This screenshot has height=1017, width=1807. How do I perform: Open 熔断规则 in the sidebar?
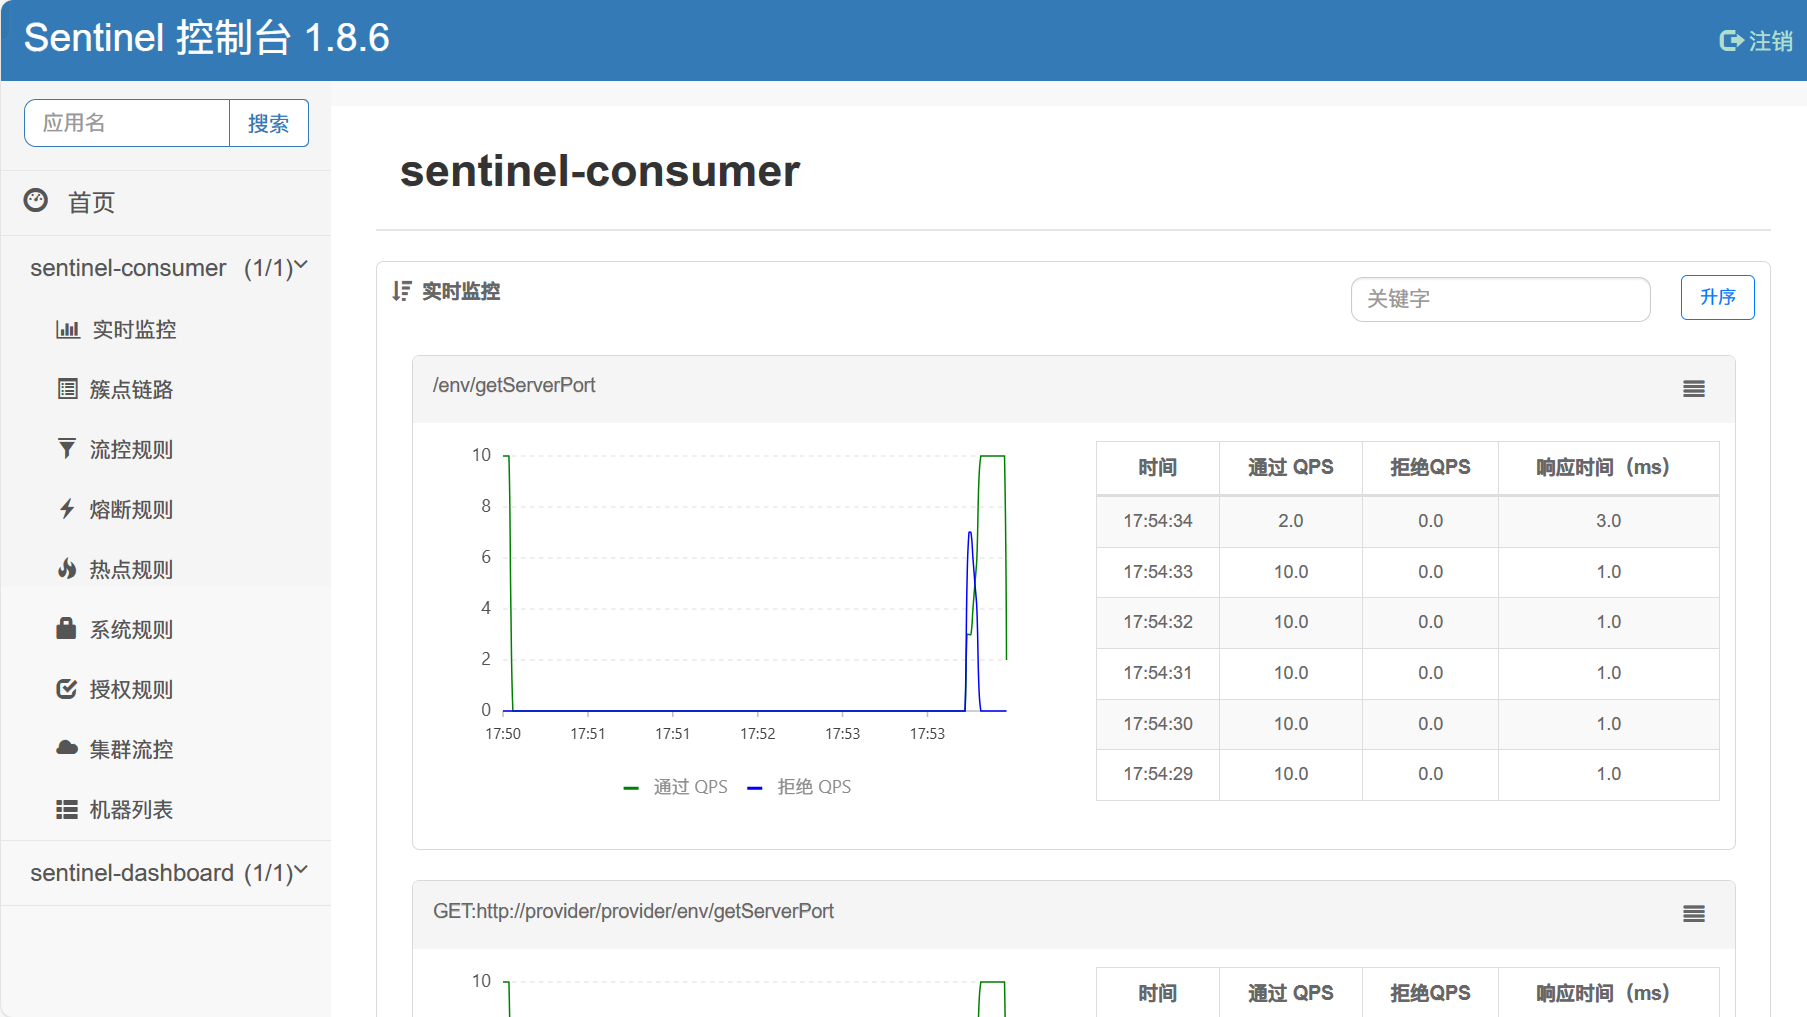coord(131,509)
